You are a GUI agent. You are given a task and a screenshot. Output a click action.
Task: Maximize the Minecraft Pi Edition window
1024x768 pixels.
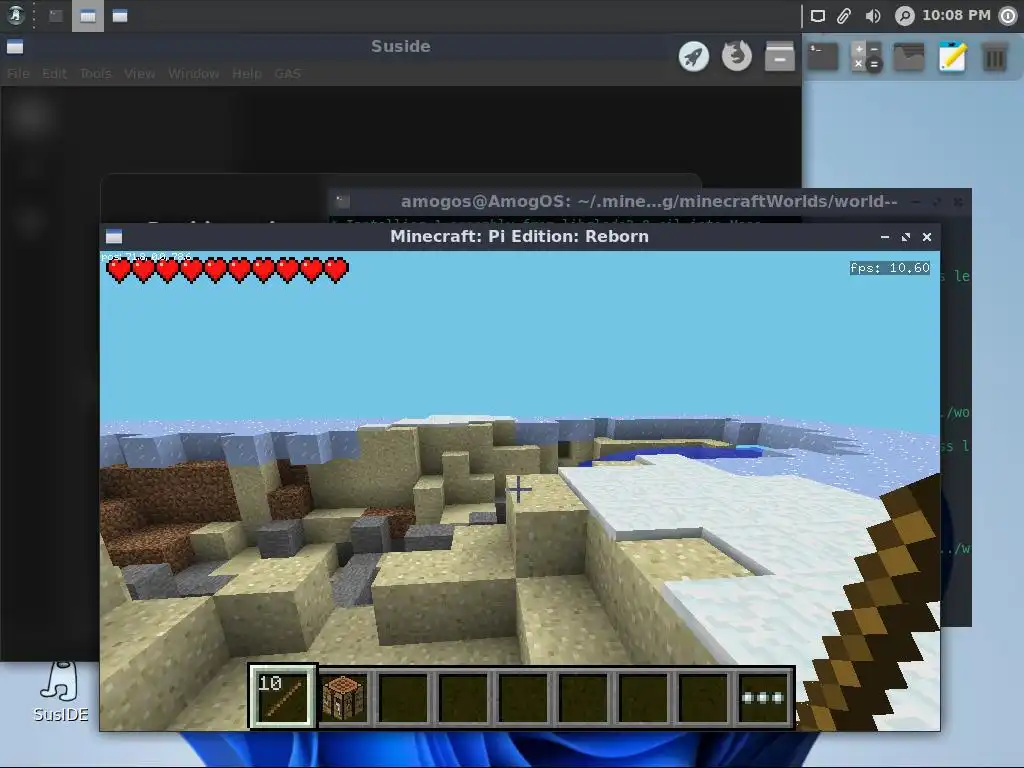coord(906,237)
